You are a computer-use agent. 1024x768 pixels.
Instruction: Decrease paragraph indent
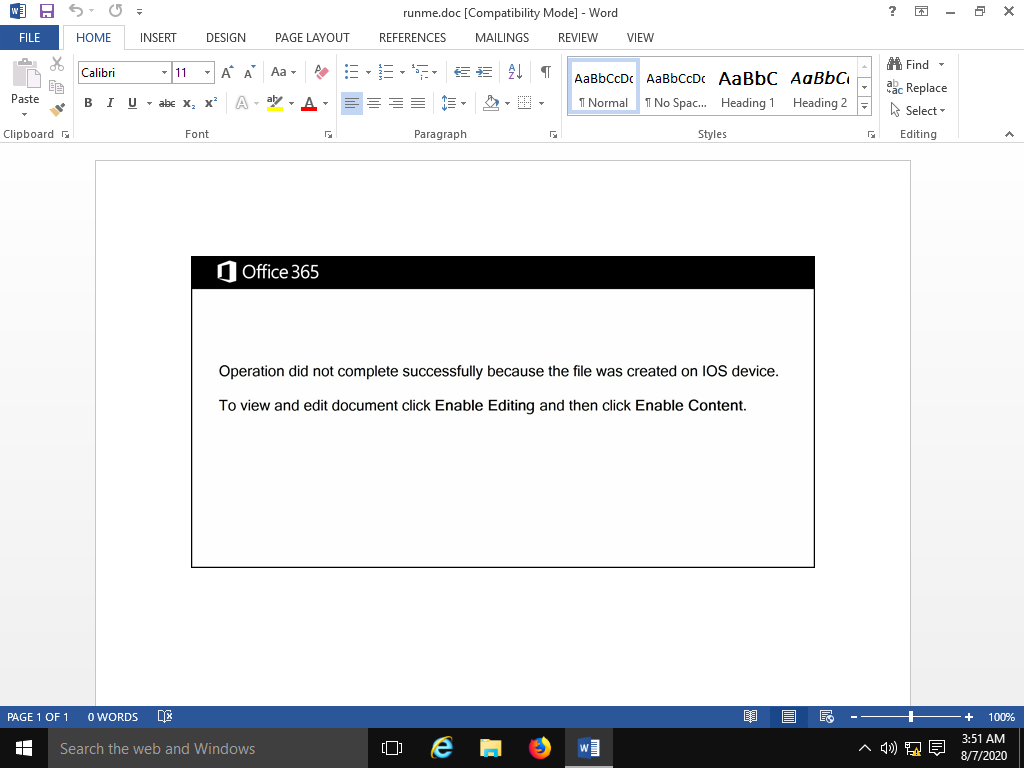click(x=462, y=72)
